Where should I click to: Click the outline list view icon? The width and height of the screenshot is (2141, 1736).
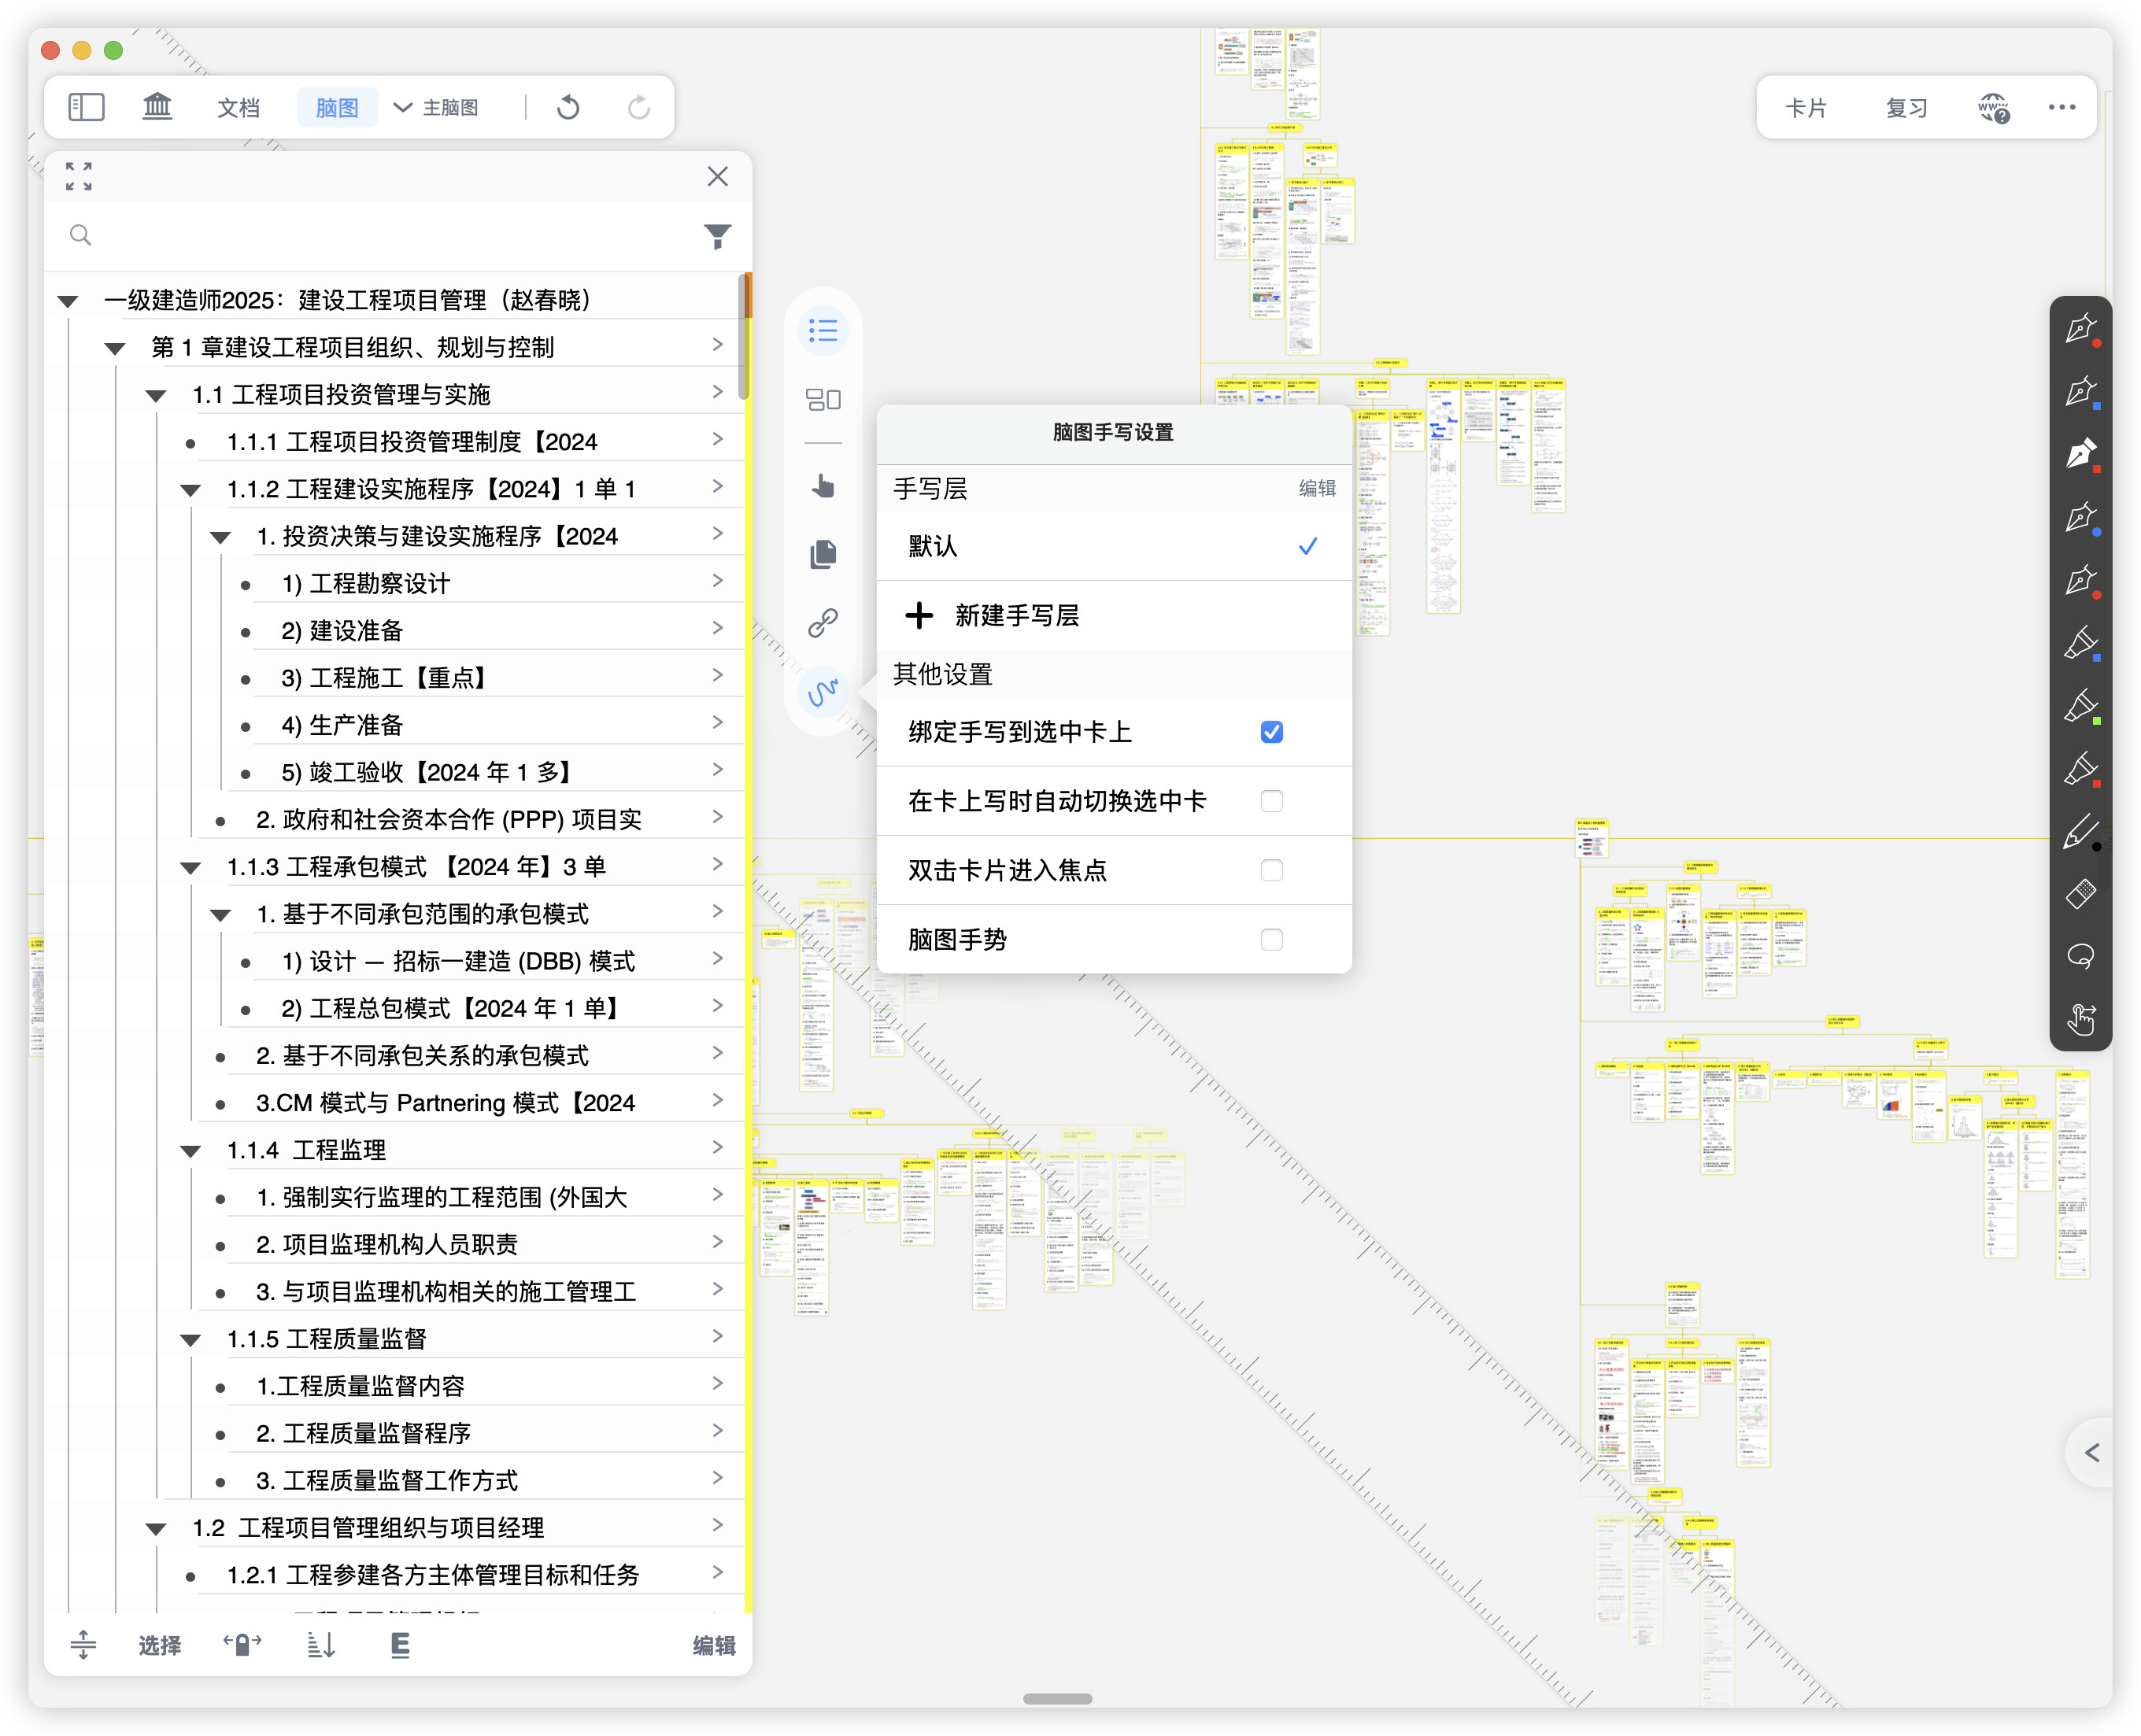(823, 330)
